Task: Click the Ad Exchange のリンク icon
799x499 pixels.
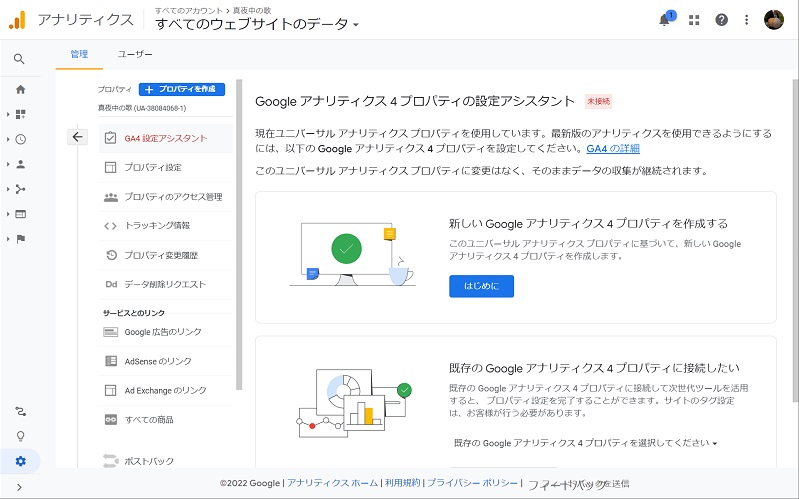Action: (x=111, y=390)
